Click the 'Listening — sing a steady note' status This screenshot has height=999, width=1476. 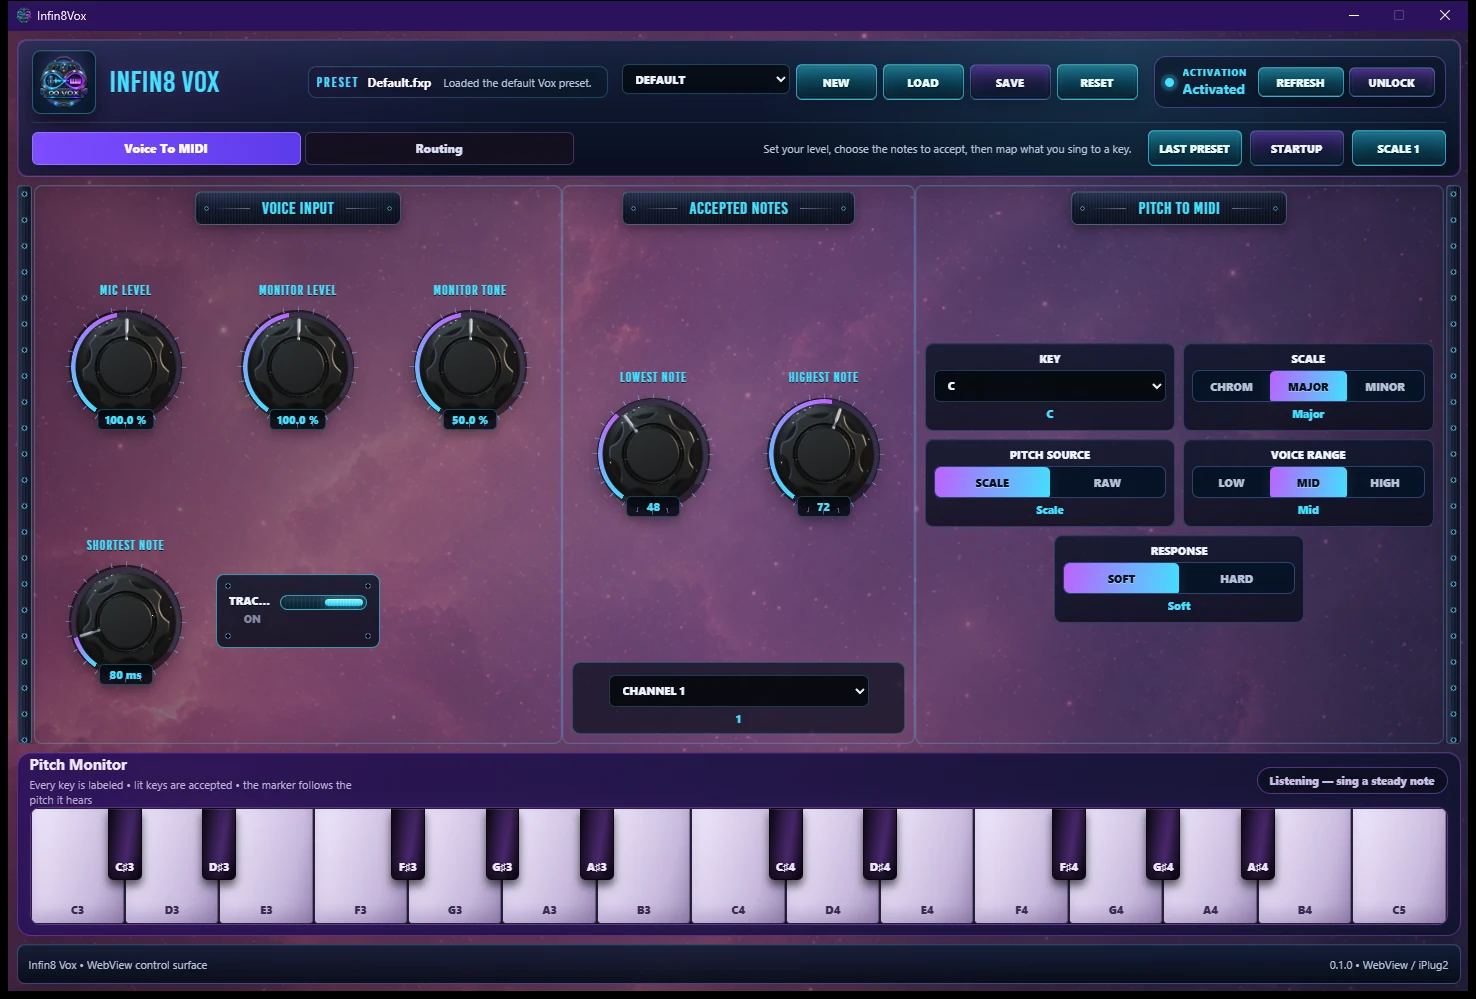pos(1352,781)
